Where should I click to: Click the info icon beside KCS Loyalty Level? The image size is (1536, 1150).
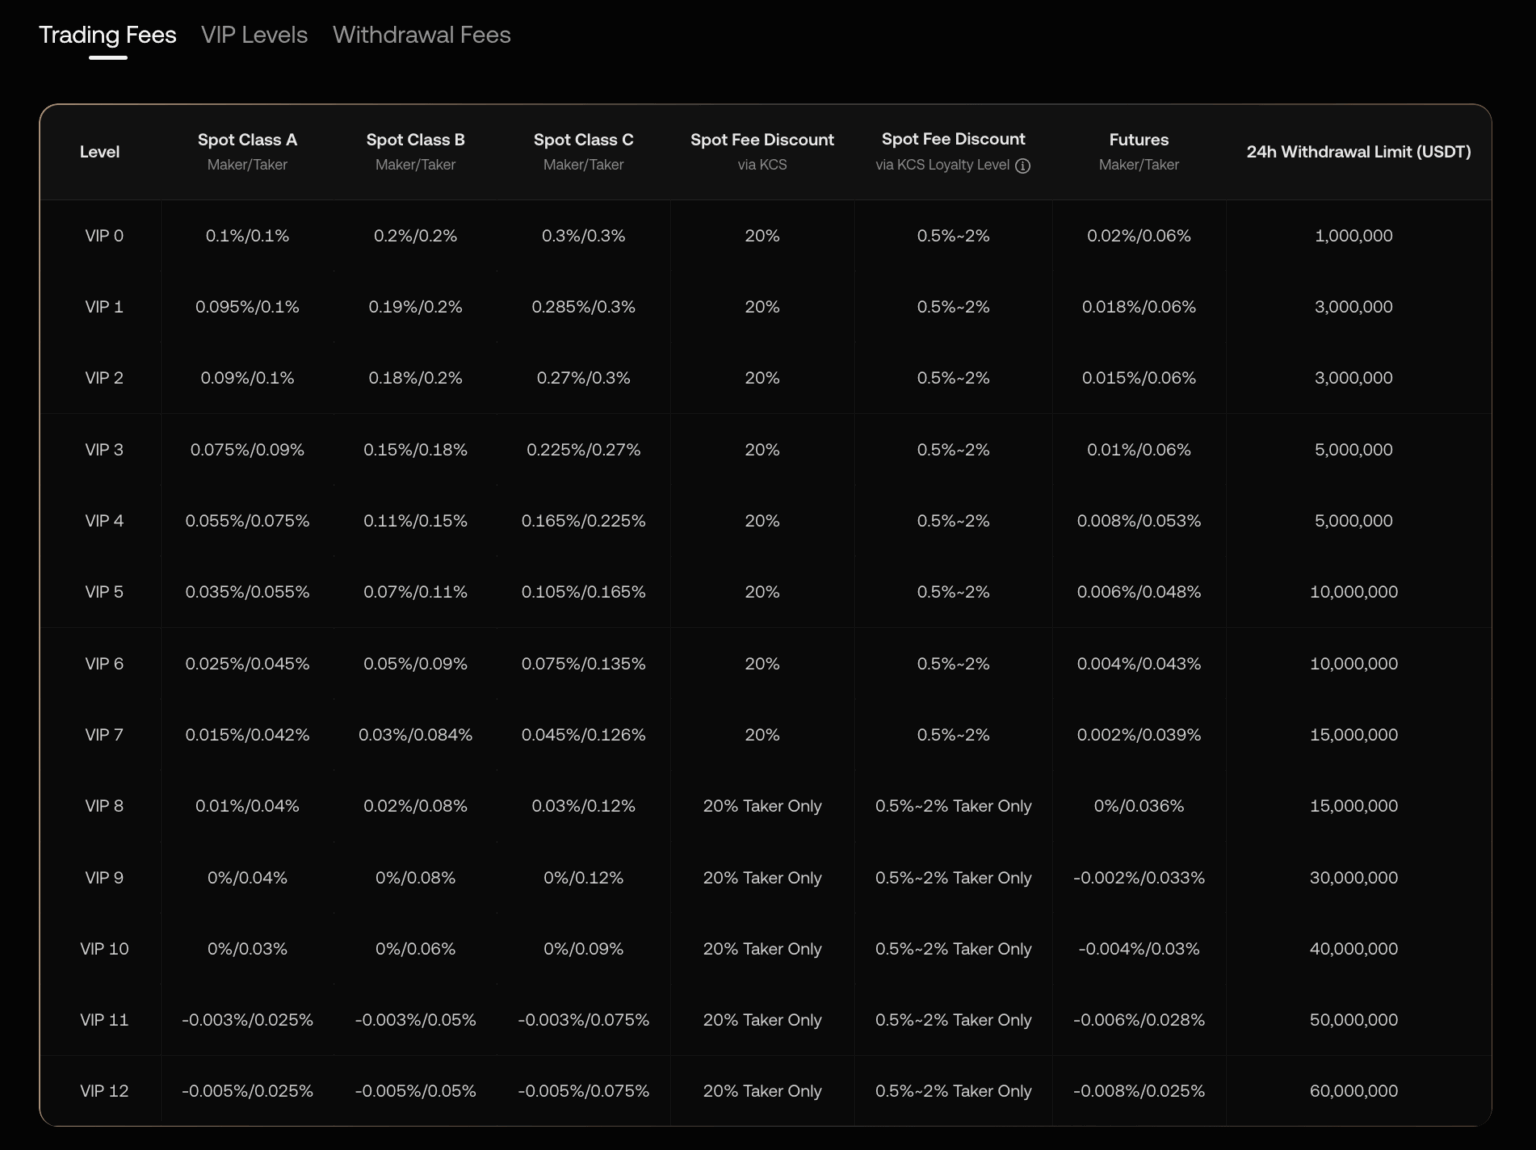(x=1022, y=166)
